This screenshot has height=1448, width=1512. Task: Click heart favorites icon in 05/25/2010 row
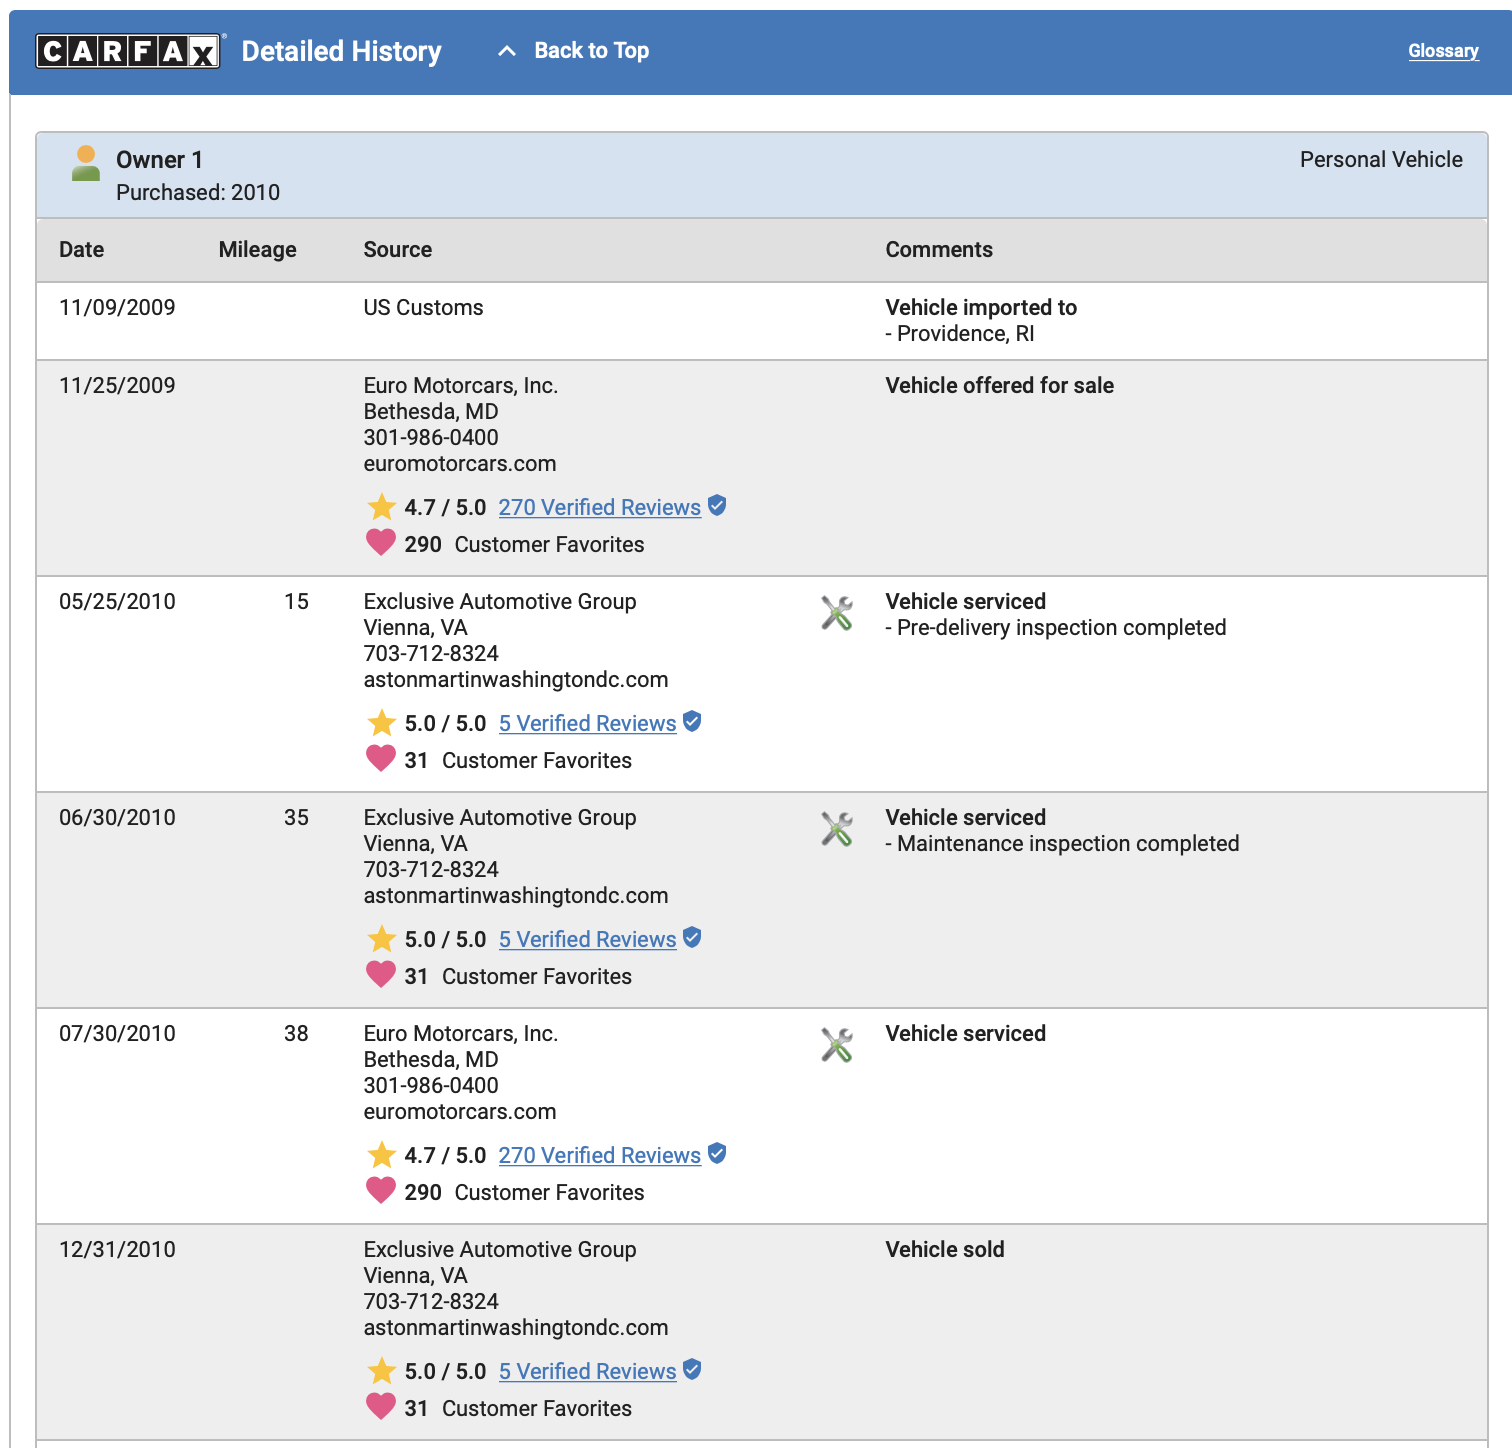[x=381, y=759]
